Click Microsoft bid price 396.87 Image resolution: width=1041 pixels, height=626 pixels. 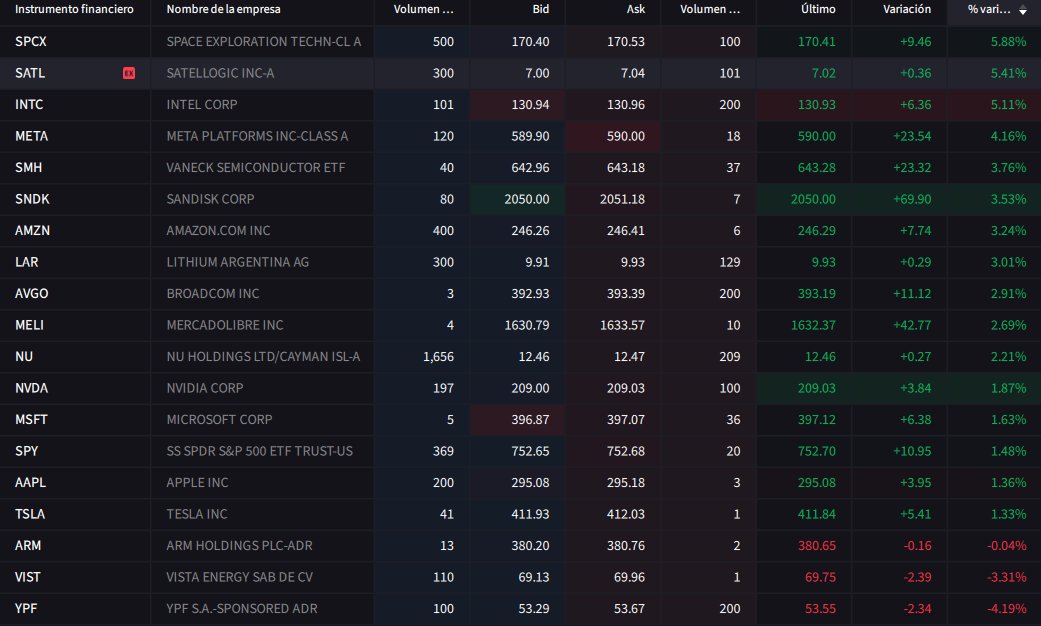coord(530,420)
